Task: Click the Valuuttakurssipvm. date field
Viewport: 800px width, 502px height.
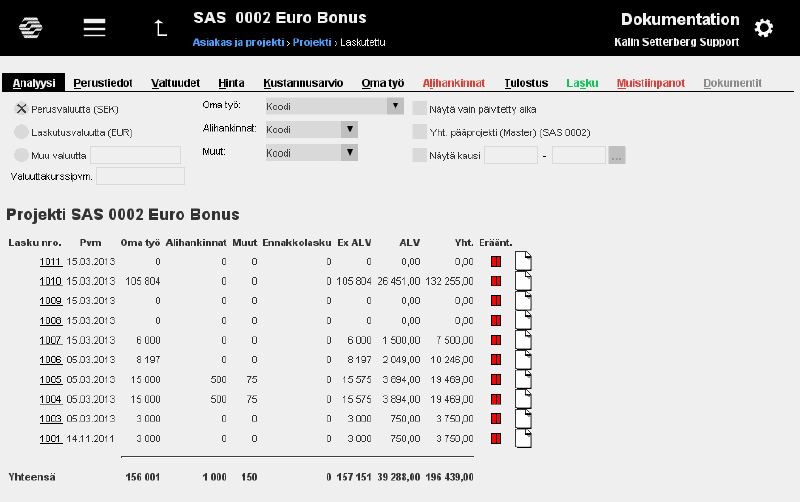Action: tap(140, 176)
